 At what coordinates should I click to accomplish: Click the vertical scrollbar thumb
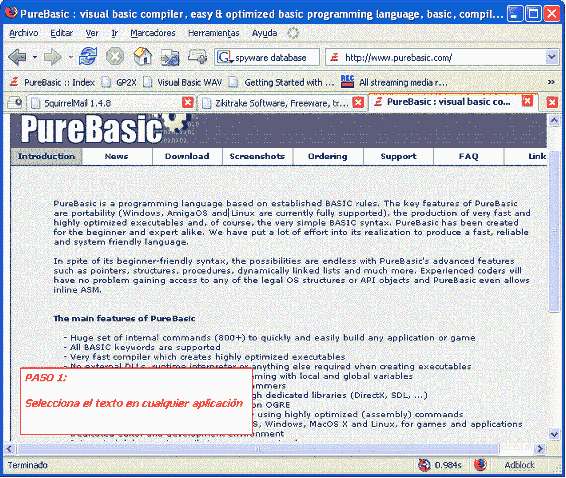pyautogui.click(x=554, y=231)
